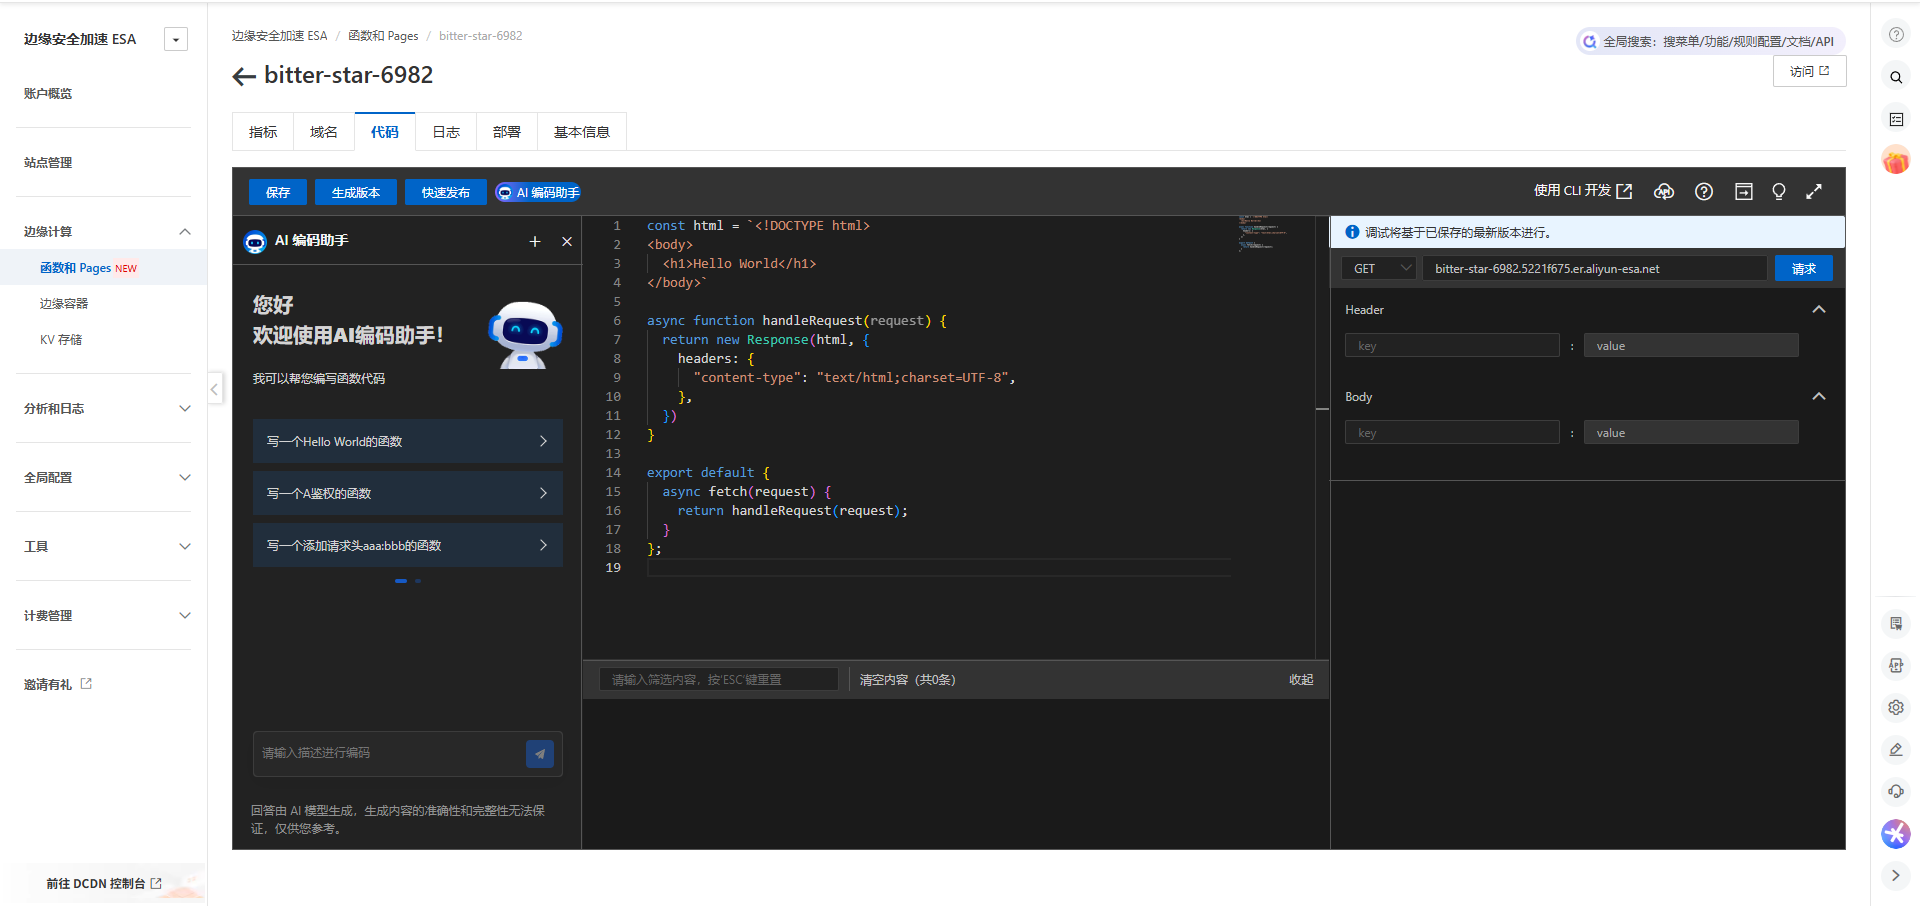Screen dimensions: 1920x906
Task: Open the settings gear in right sidebar
Action: point(1896,708)
